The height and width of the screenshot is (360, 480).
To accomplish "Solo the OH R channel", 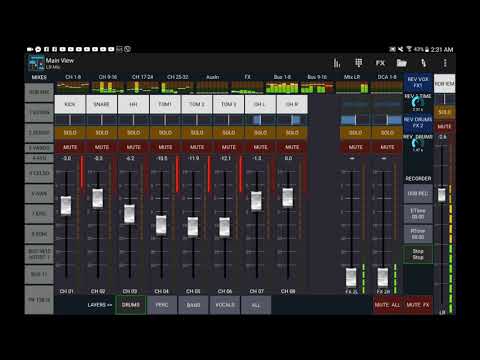I will (292, 133).
